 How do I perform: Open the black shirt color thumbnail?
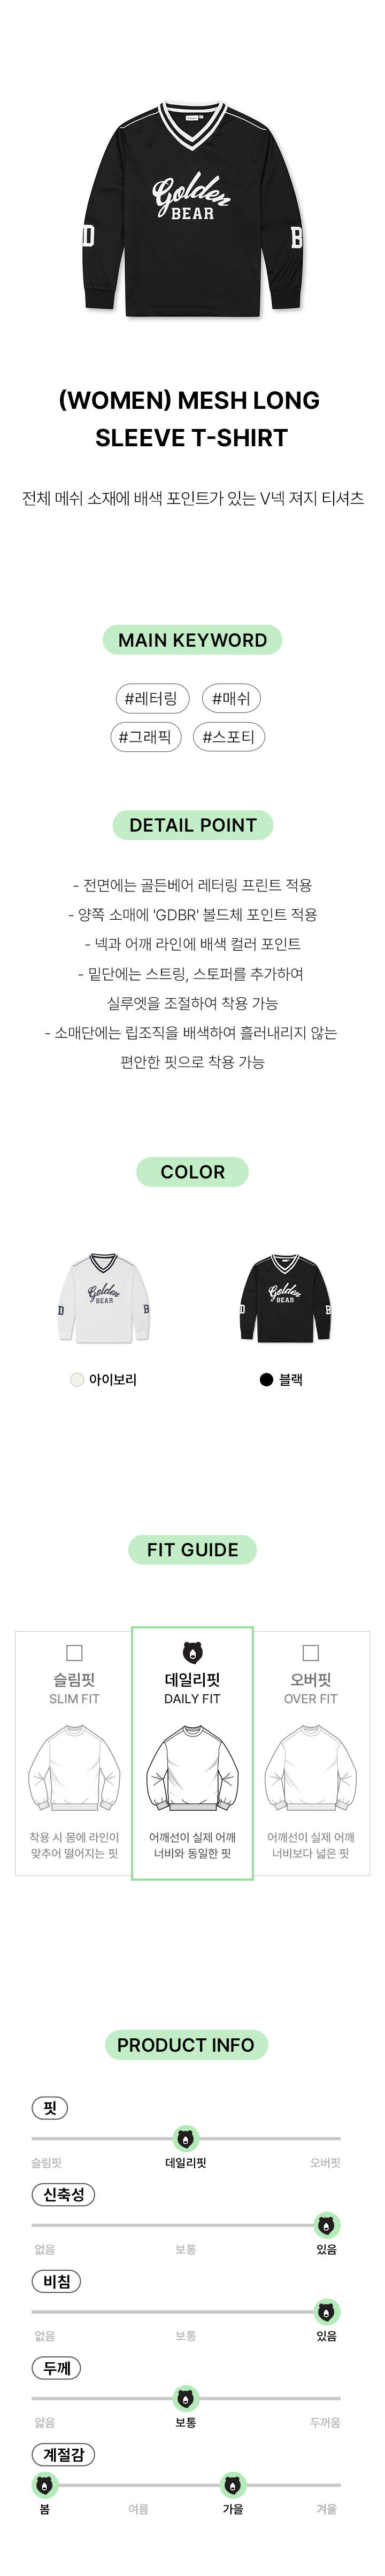pos(286,1297)
